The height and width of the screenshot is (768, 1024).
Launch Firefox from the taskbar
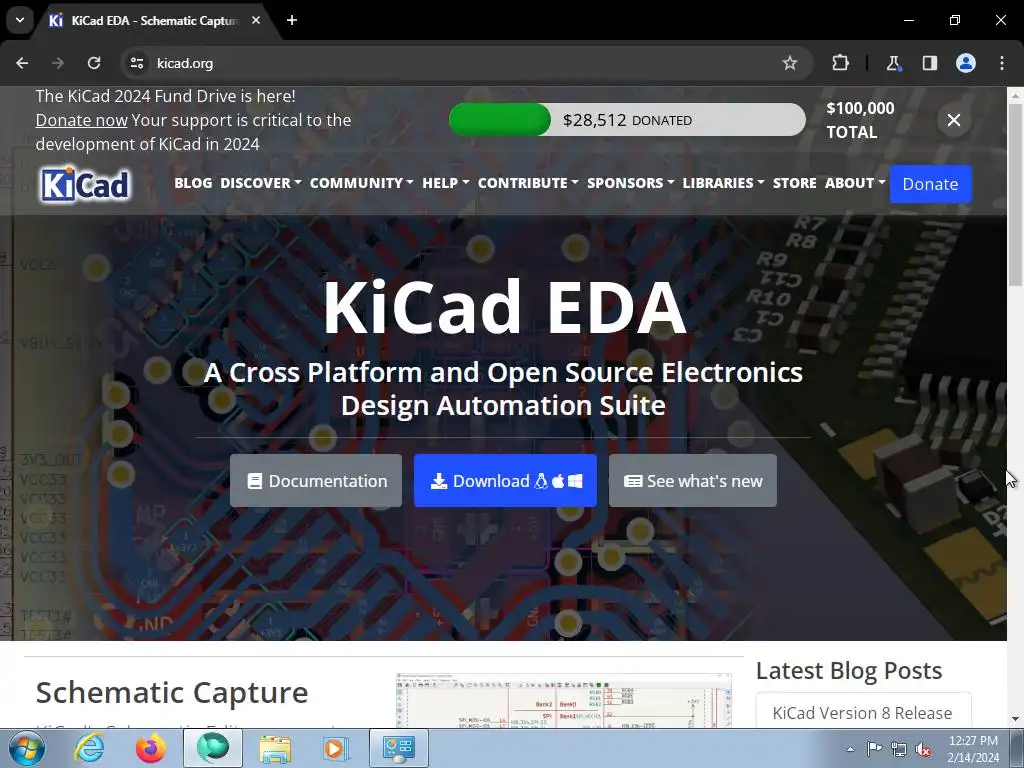pos(150,748)
